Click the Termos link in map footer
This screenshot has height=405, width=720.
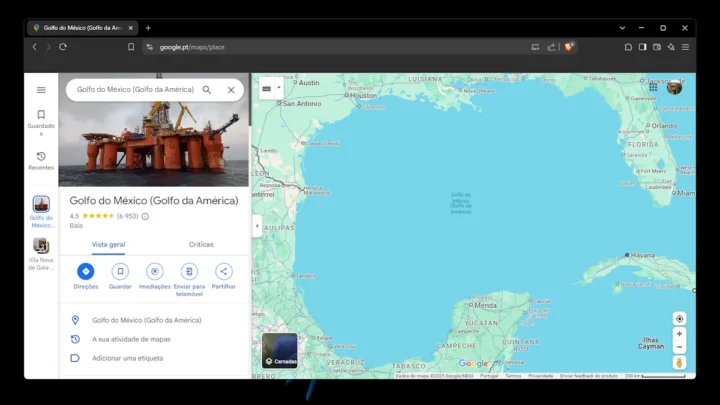pyautogui.click(x=513, y=376)
